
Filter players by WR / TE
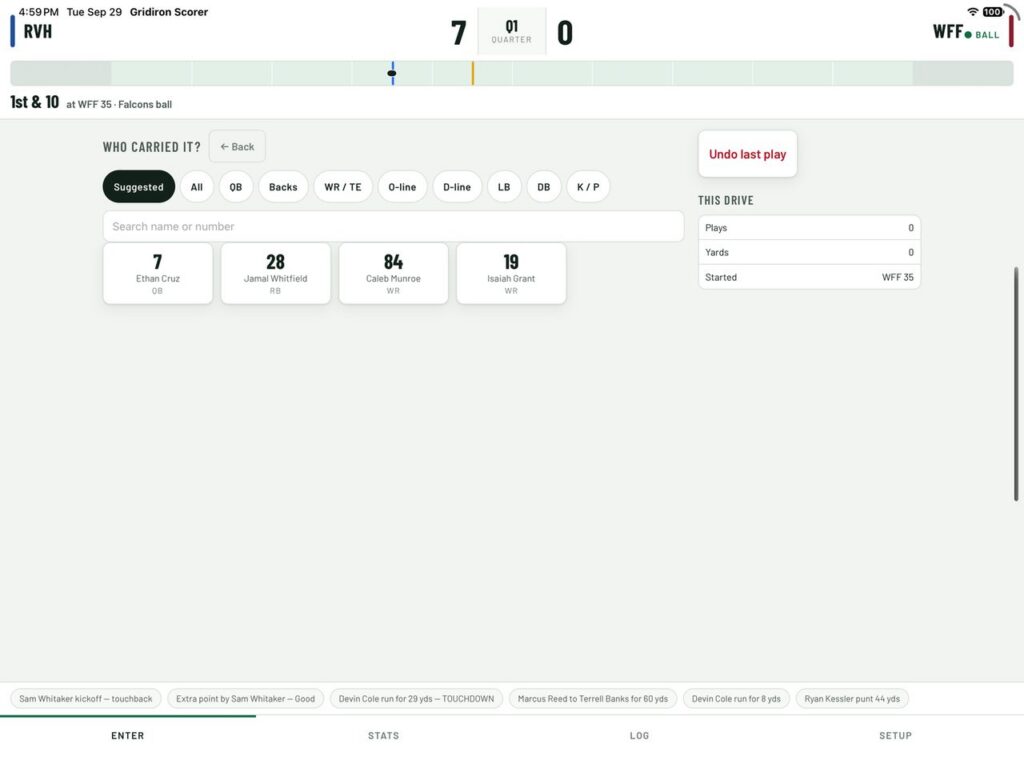343,187
